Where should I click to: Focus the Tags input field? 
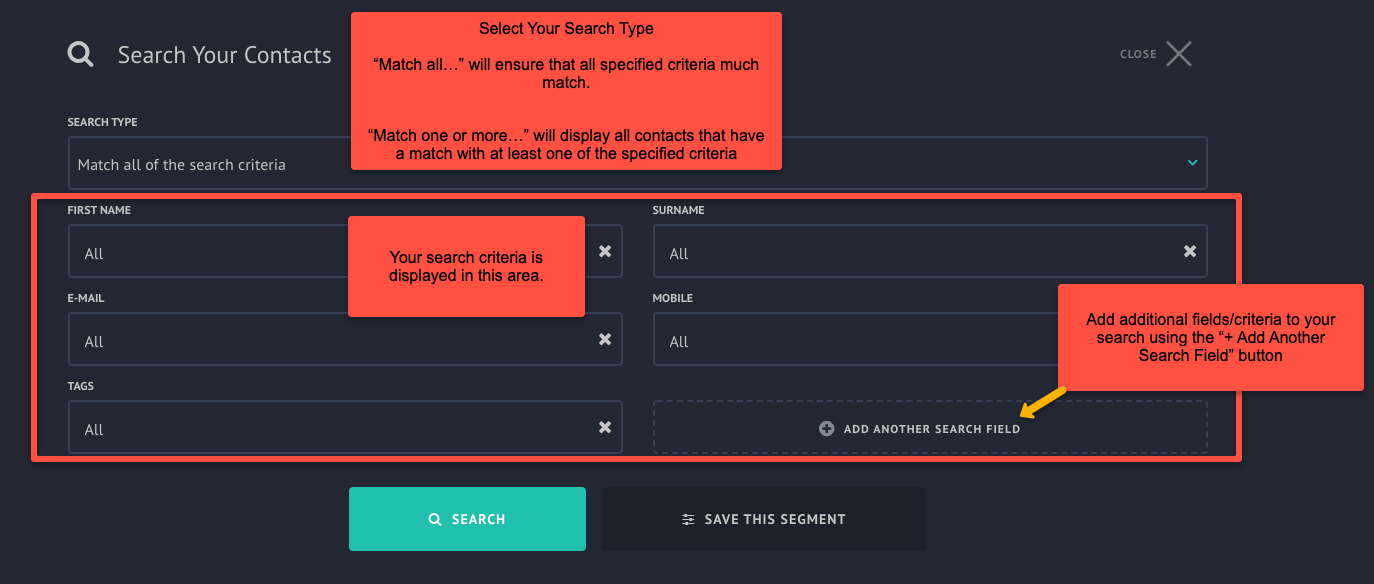[345, 427]
